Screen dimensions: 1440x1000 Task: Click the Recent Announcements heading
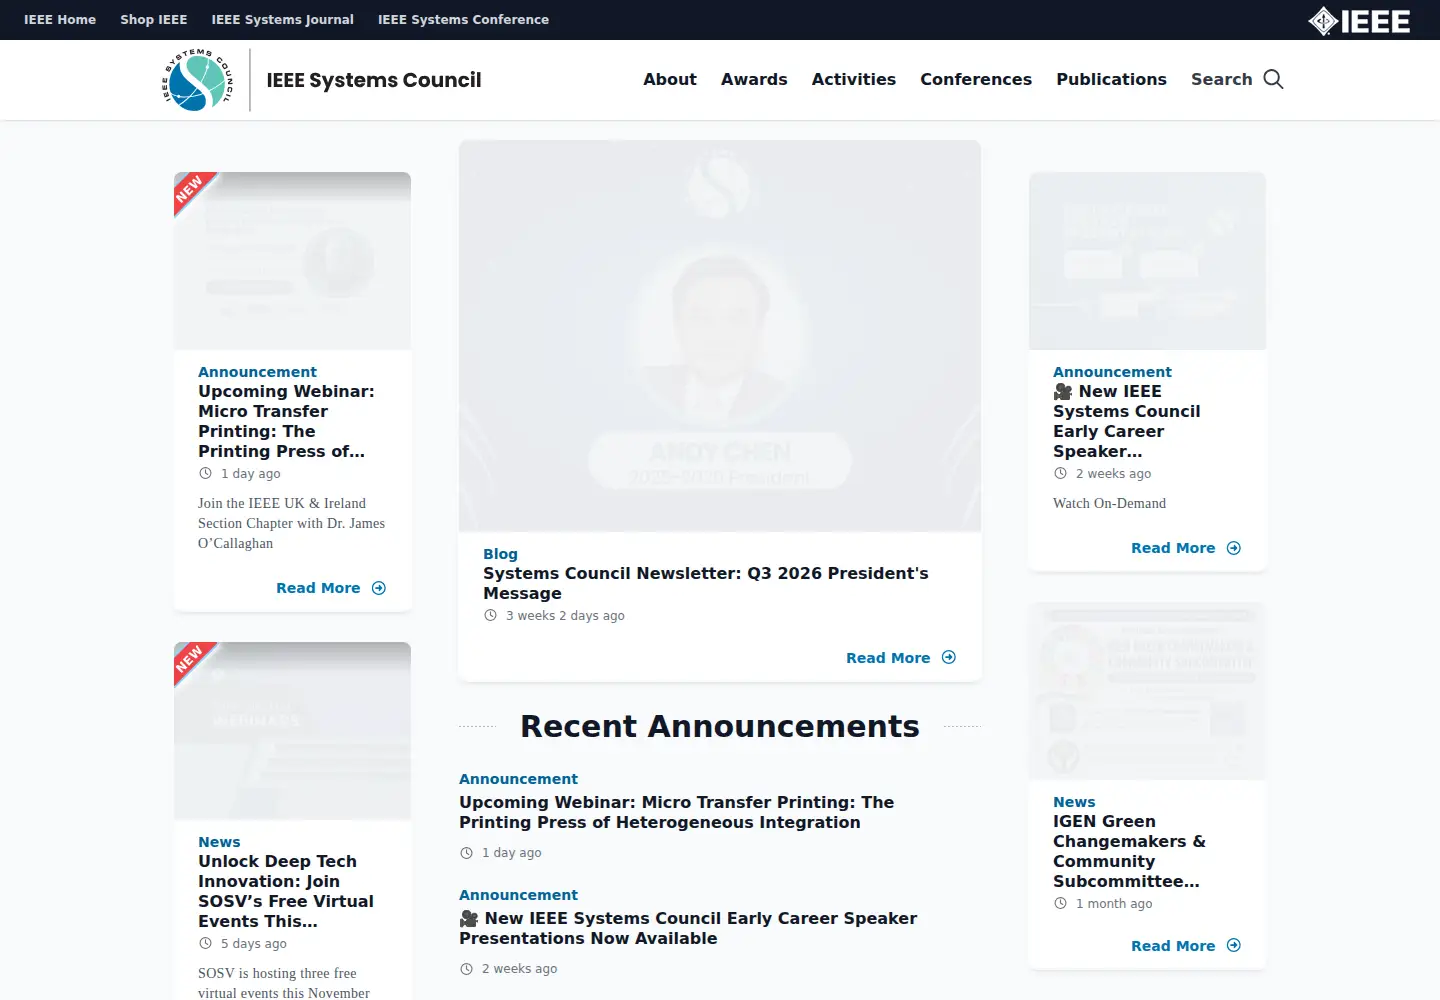(720, 726)
